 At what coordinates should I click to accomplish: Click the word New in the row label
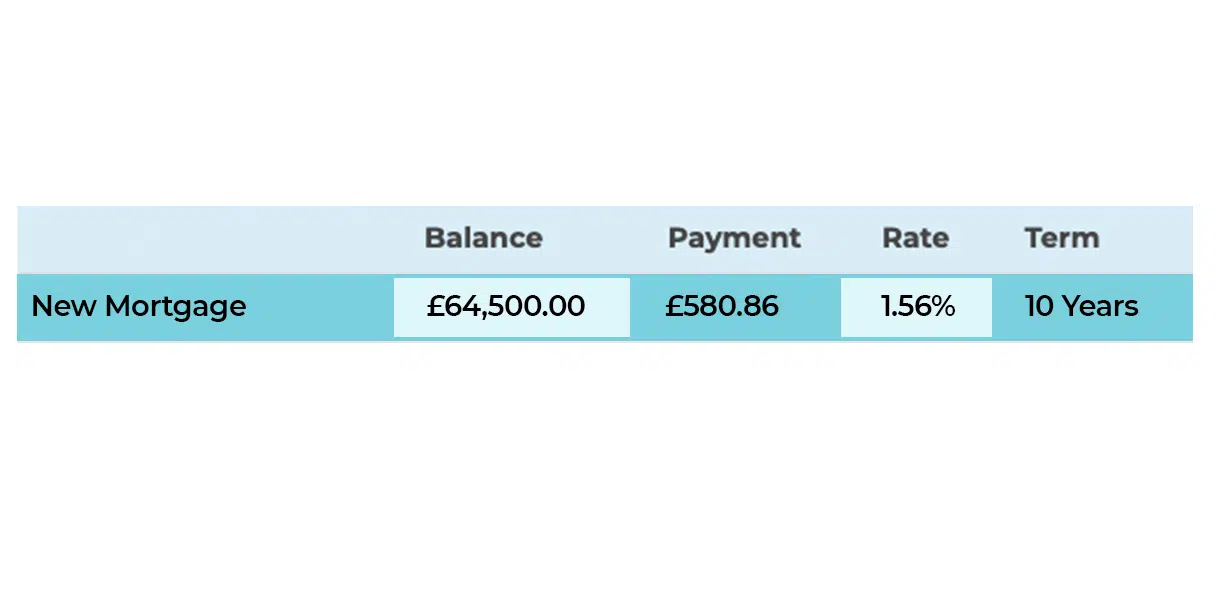pyautogui.click(x=63, y=306)
